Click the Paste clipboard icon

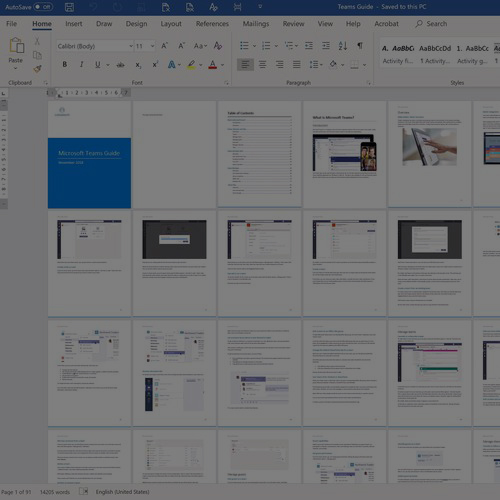click(x=16, y=45)
